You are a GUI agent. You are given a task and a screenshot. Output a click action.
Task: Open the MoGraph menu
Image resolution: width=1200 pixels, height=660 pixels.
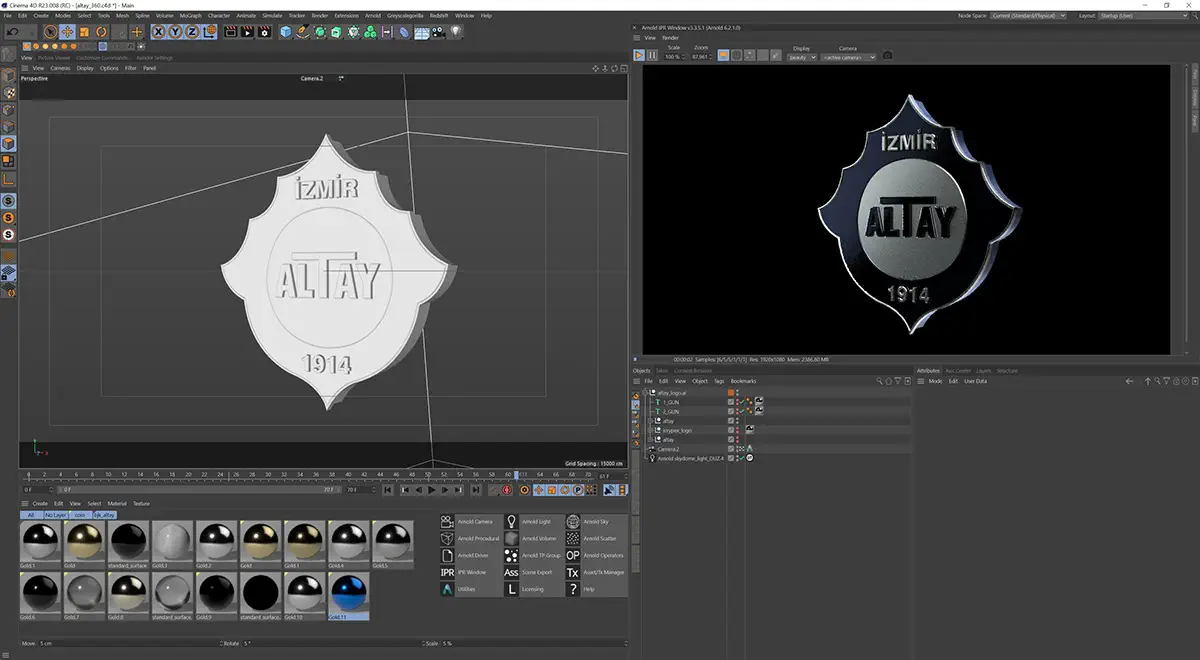tap(190, 16)
